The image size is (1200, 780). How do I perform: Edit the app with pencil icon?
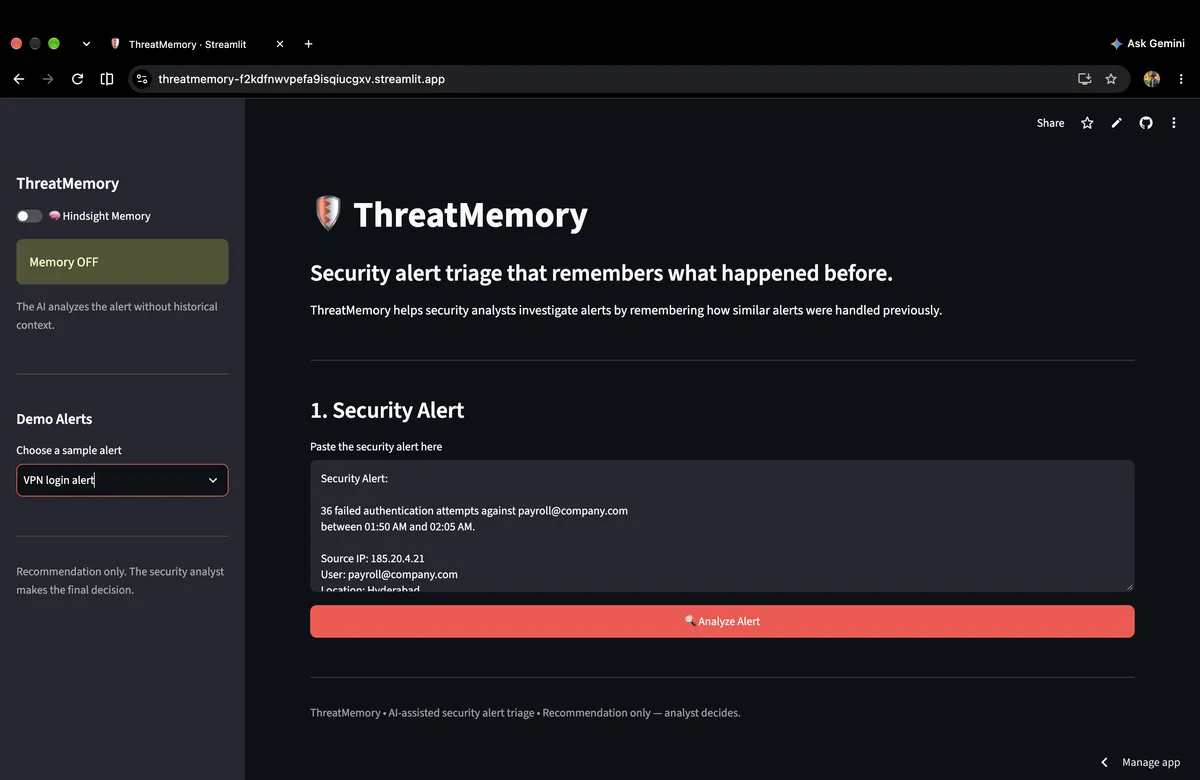tap(1116, 123)
